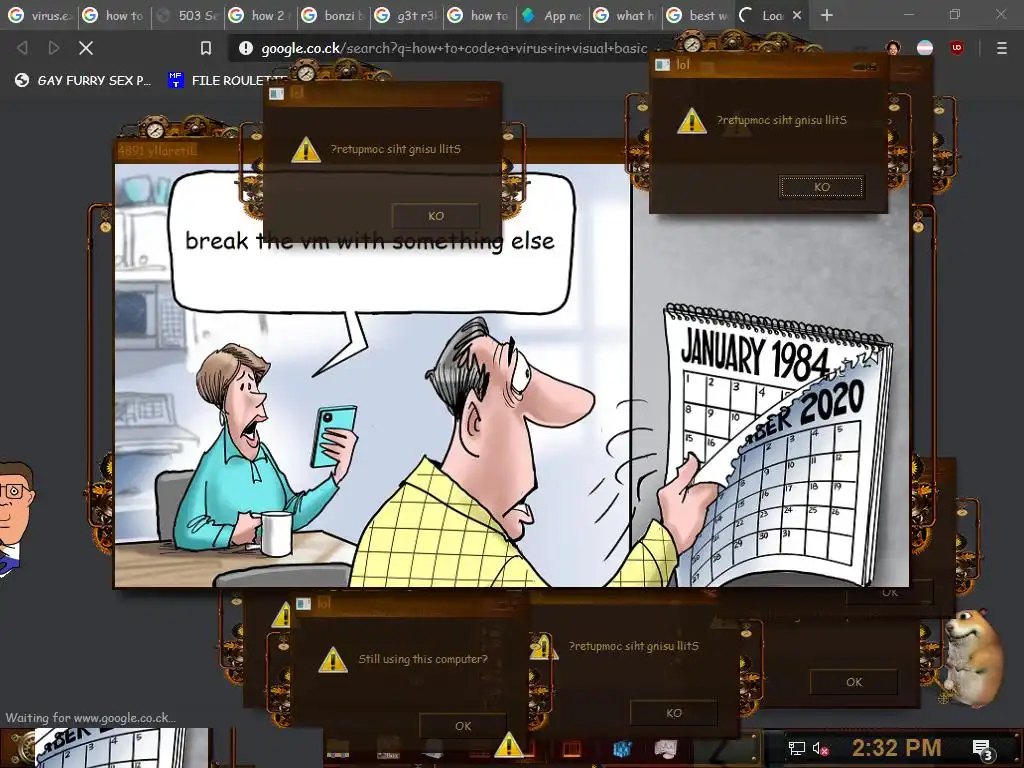
Task: Click OK in the bottom-right dialog
Action: click(x=854, y=682)
